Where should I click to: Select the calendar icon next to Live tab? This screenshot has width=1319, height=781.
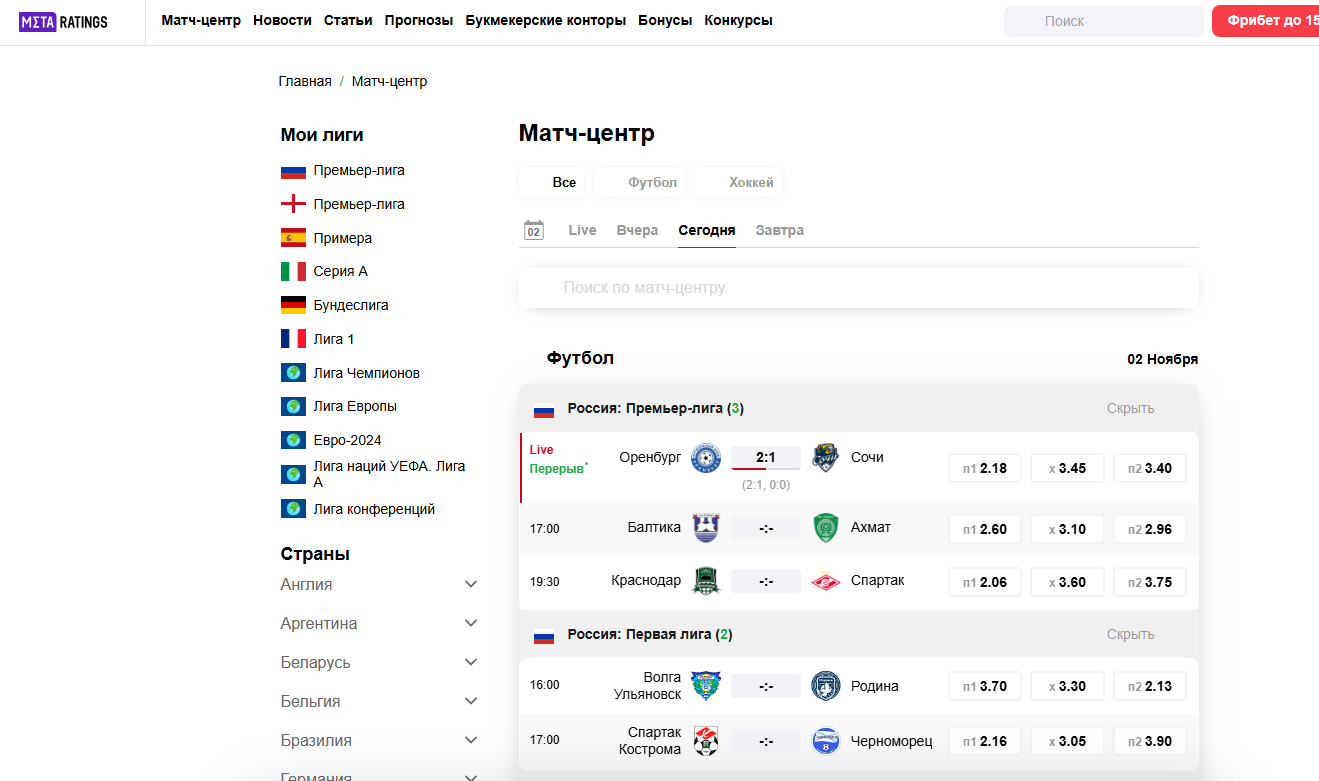[534, 229]
